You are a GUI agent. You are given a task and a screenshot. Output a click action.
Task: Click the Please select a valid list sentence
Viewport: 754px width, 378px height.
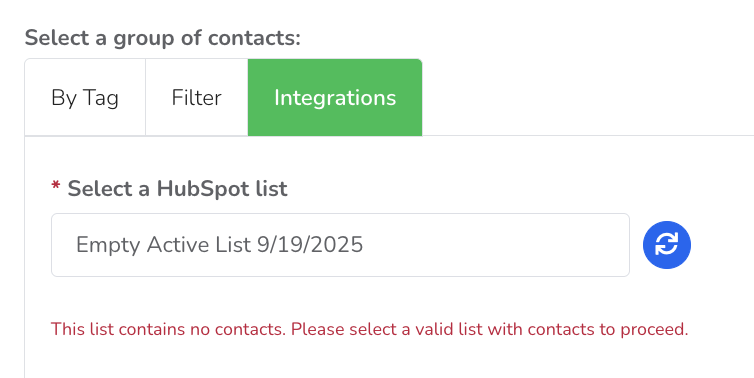click(490, 329)
